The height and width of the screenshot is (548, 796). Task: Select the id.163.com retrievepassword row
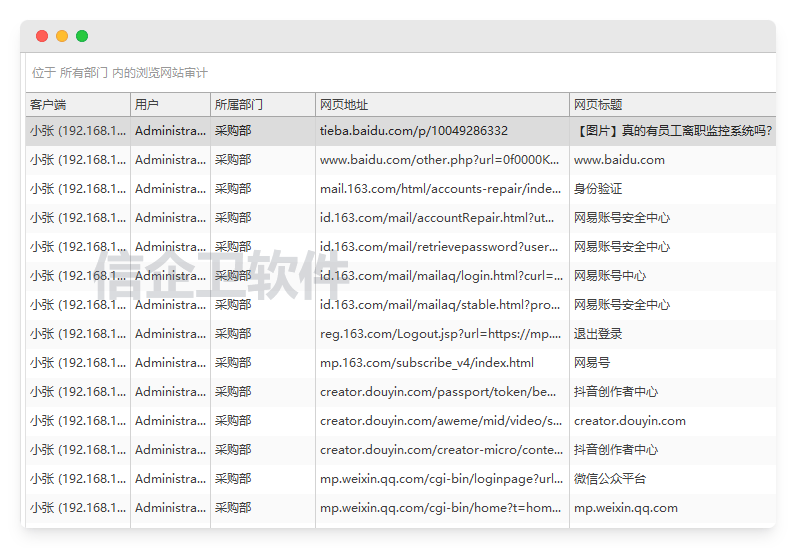pyautogui.click(x=441, y=247)
